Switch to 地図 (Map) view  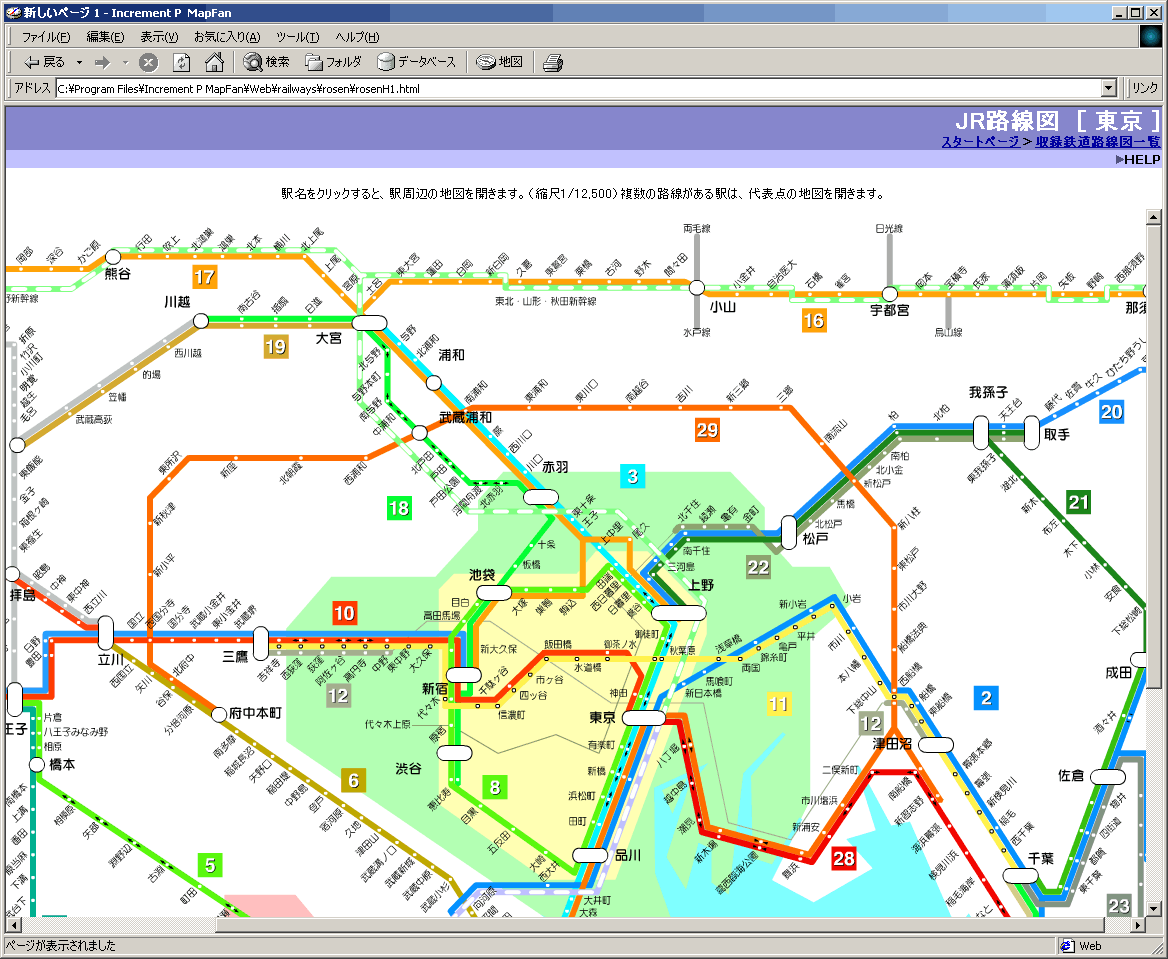500,62
